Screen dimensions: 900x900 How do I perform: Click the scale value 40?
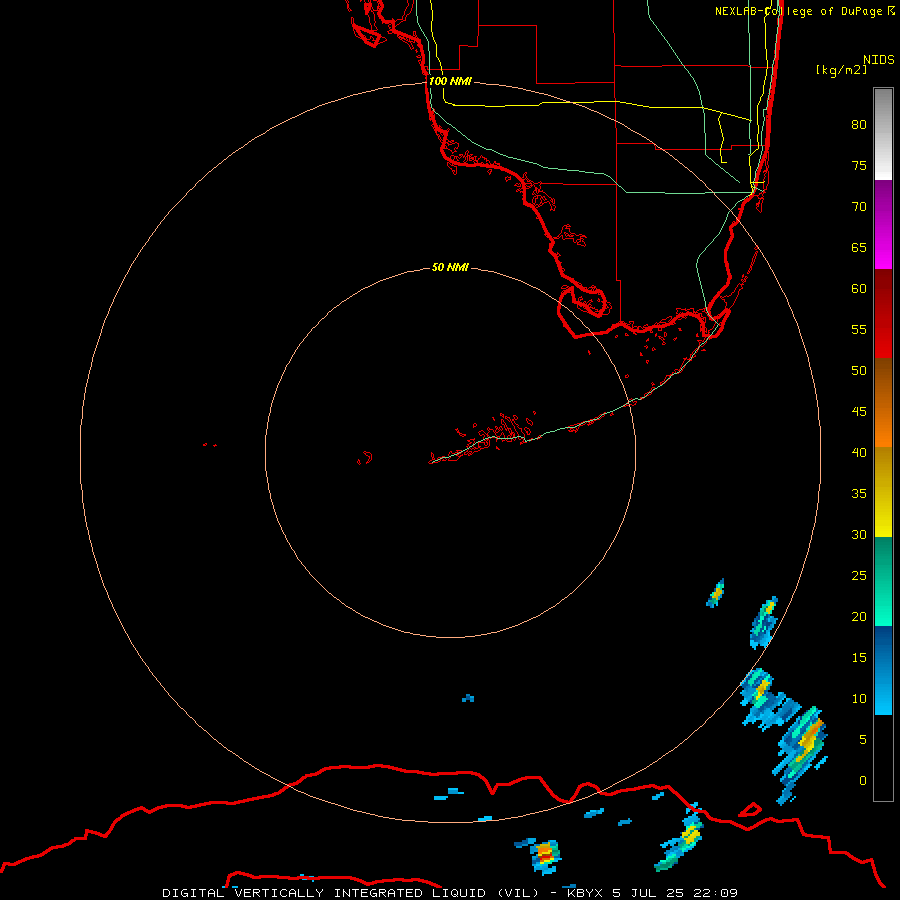click(859, 452)
